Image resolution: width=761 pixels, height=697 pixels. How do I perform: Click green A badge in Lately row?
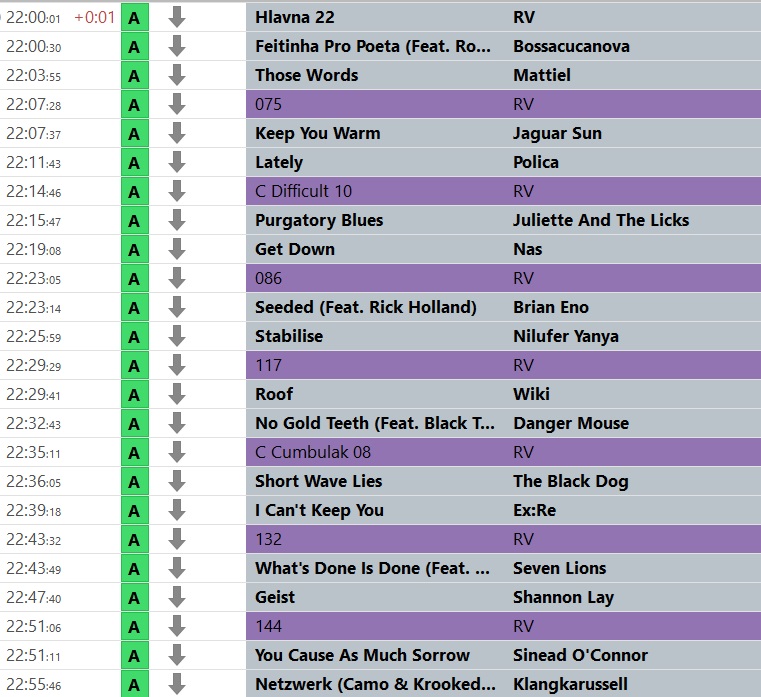click(x=134, y=163)
